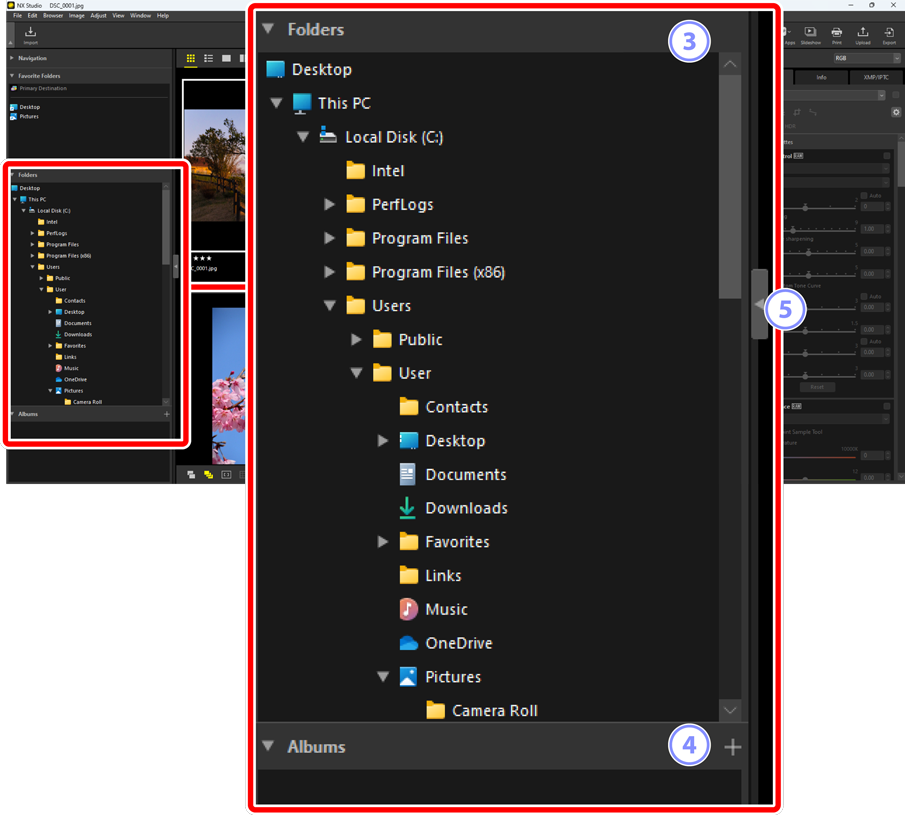Collapse the Users folder in enlarged tree
The width and height of the screenshot is (905, 815).
(x=329, y=306)
